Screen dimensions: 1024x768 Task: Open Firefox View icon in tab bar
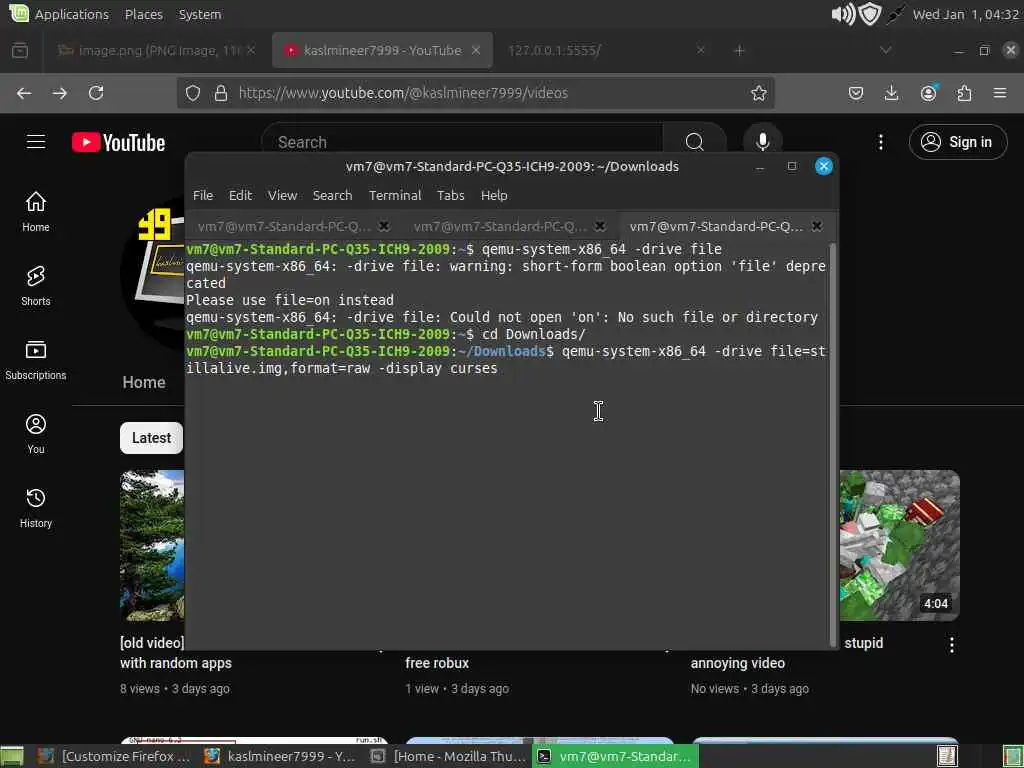(x=20, y=50)
